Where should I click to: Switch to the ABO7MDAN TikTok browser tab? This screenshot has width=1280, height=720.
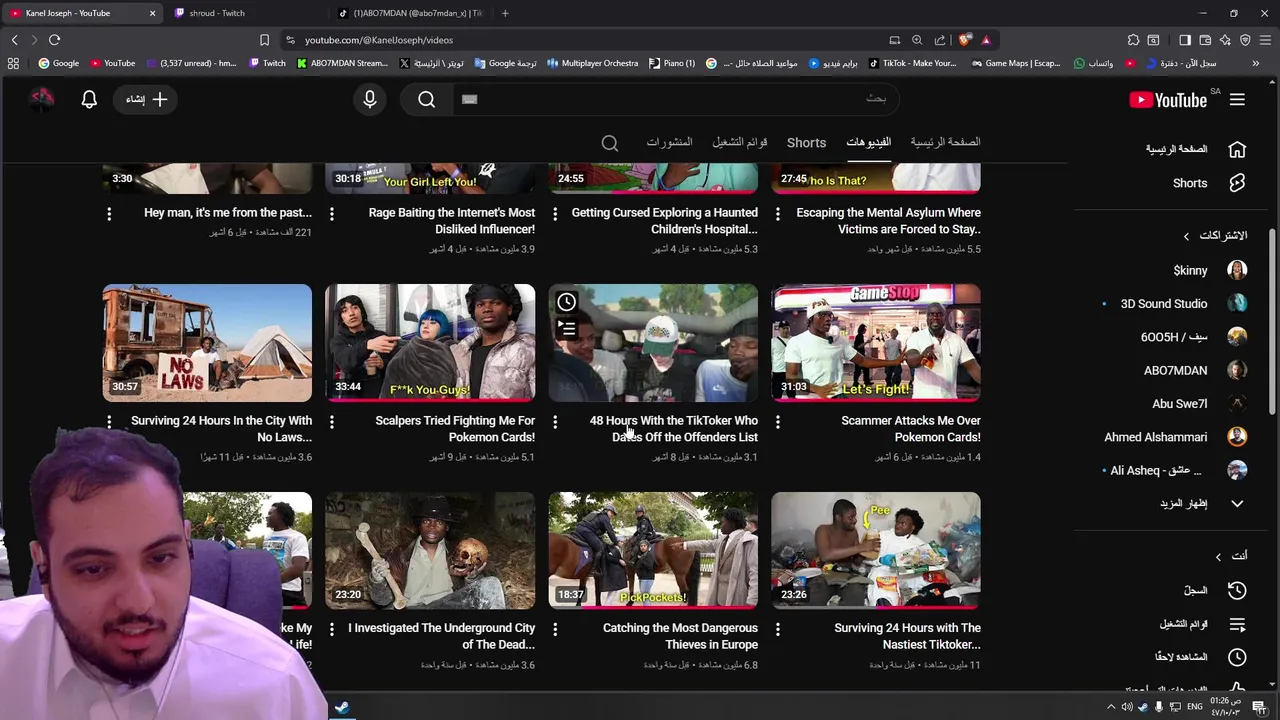tap(410, 13)
